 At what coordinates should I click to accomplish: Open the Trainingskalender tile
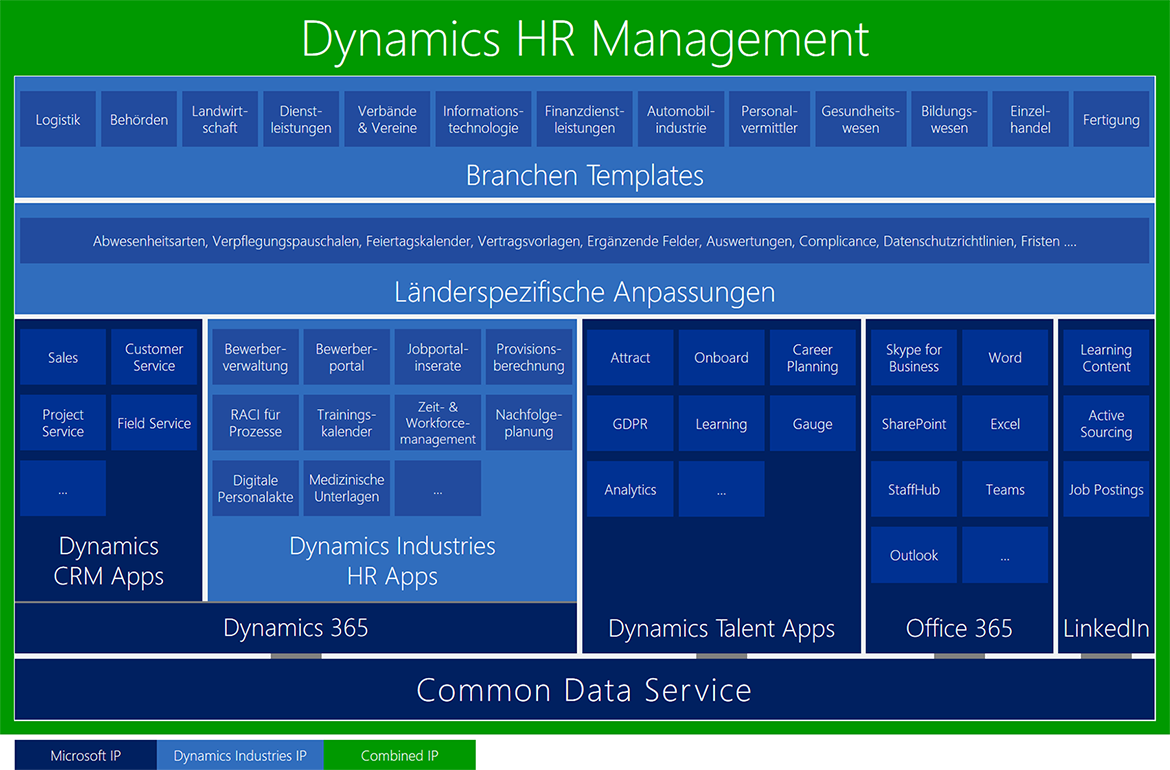347,423
